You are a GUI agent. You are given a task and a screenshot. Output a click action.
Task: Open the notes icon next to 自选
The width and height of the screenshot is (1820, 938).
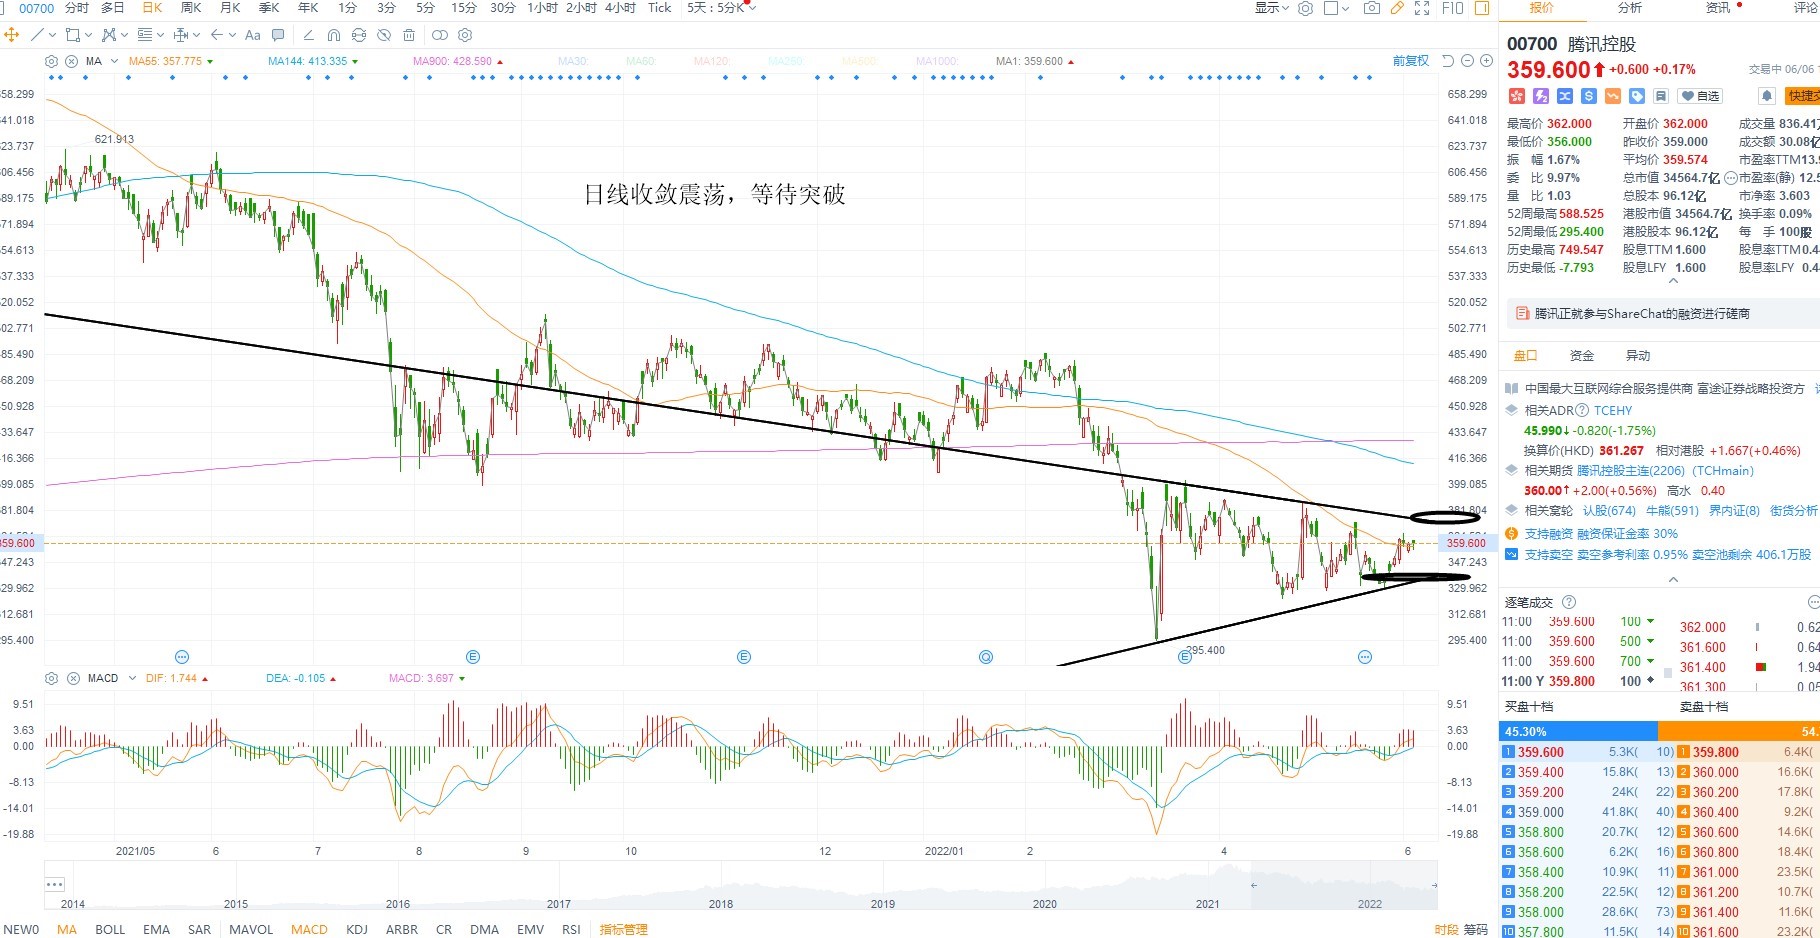pos(1661,96)
